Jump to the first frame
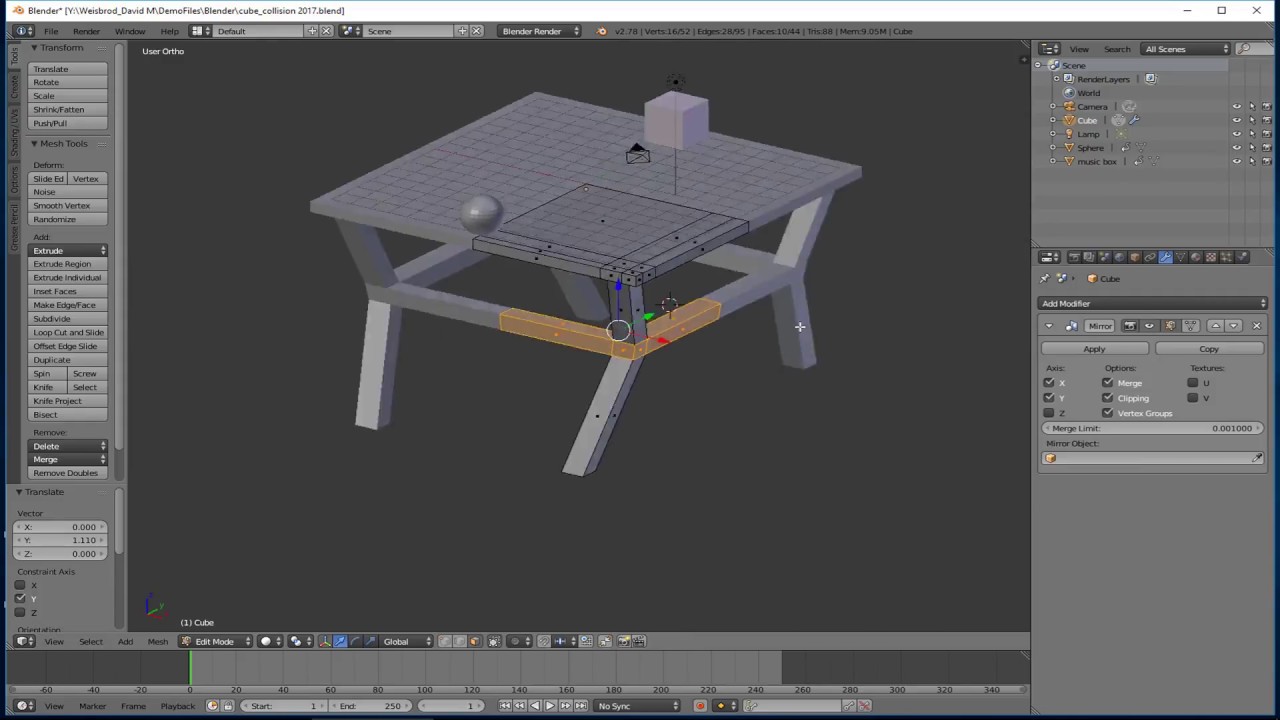Viewport: 1280px width, 720px height. coord(504,706)
